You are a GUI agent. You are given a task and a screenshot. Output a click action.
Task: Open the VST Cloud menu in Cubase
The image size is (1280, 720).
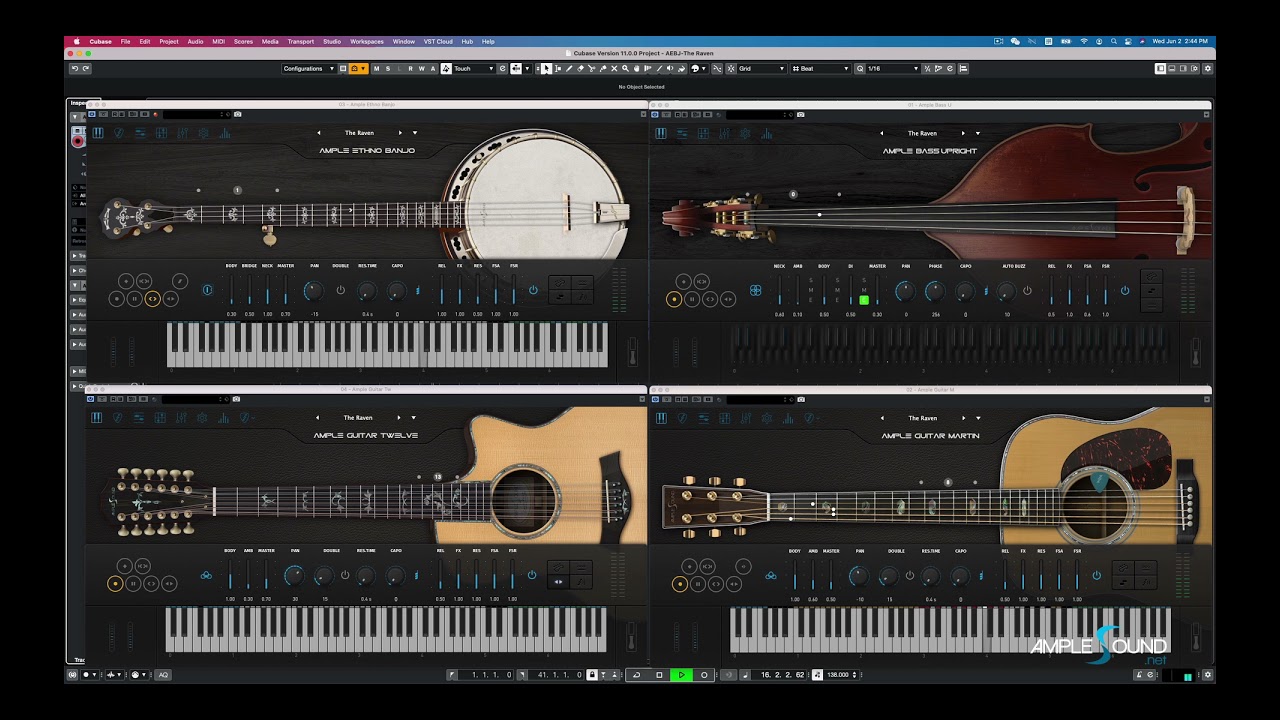point(437,41)
